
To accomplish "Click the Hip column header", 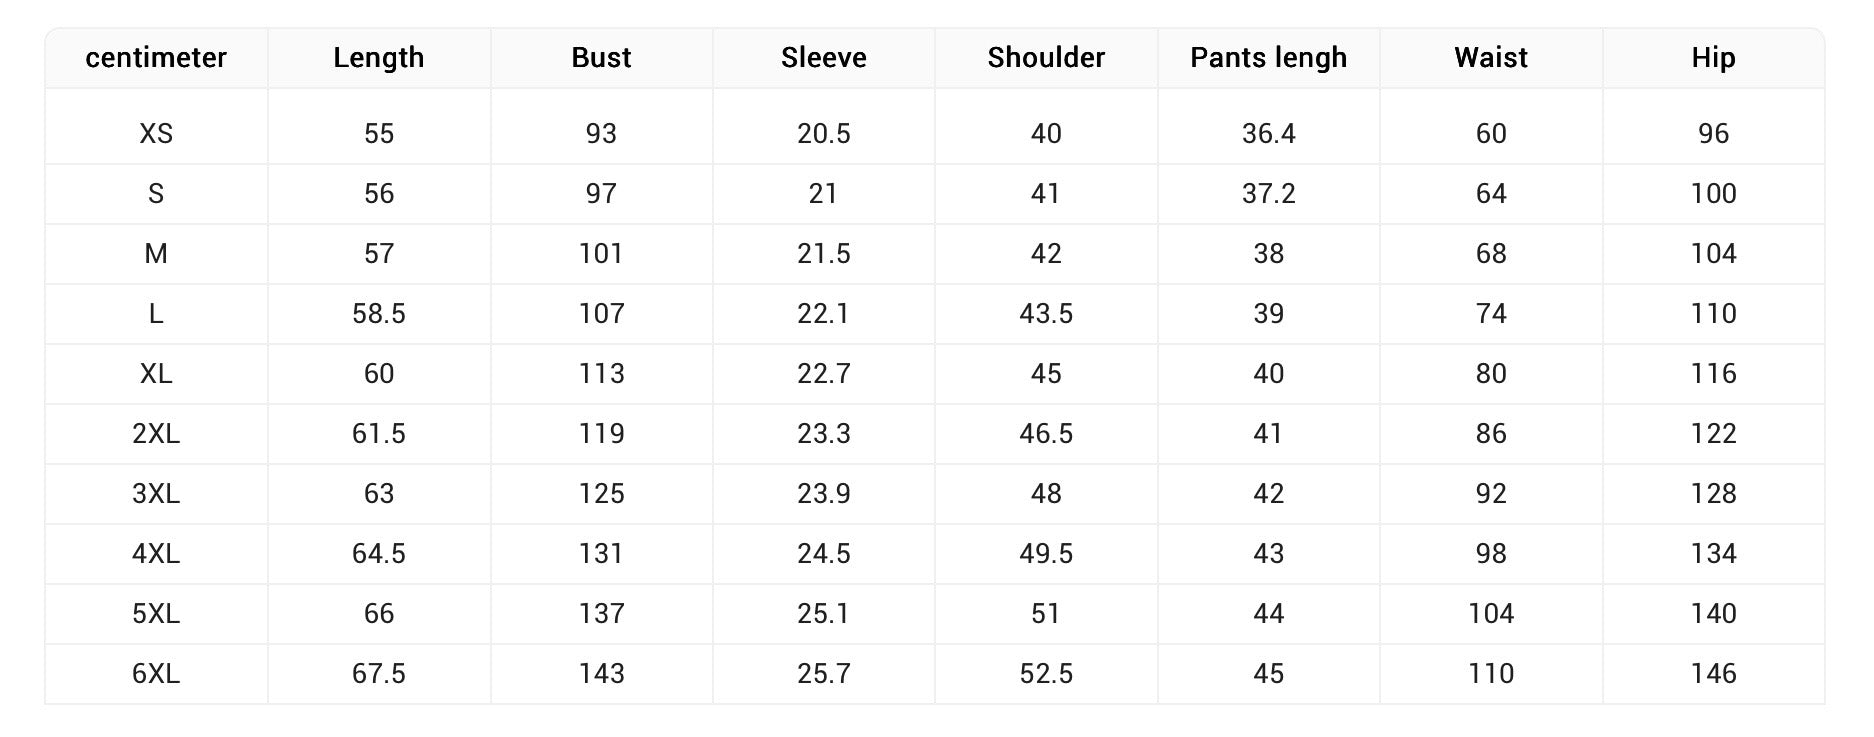I will [x=1713, y=58].
